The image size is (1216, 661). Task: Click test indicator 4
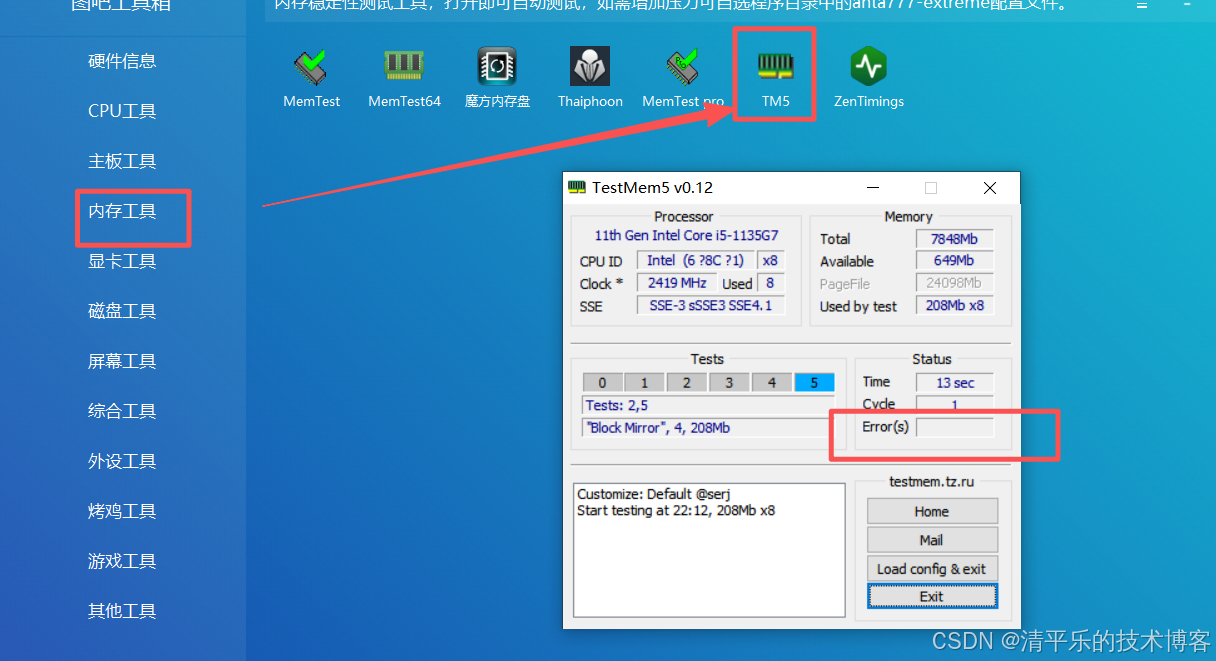[772, 382]
